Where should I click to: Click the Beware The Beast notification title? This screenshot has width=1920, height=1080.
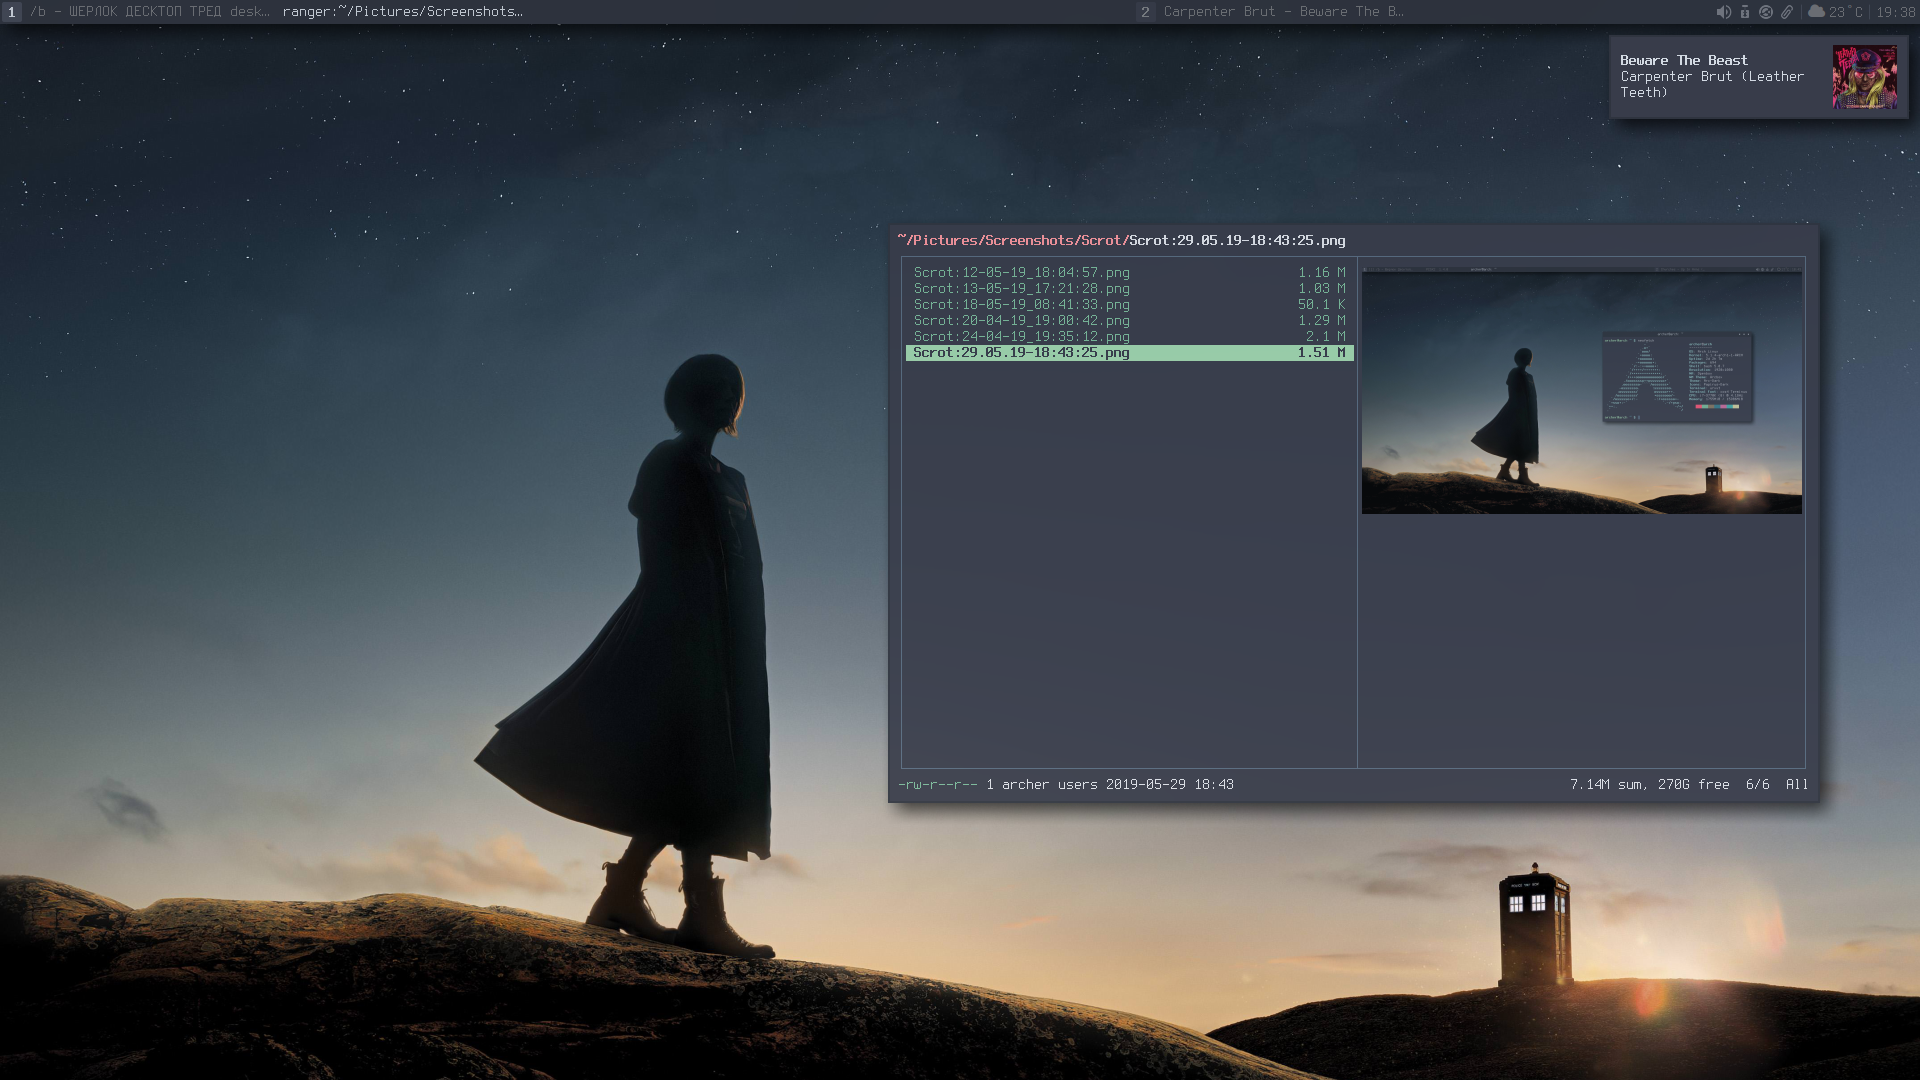1684,60
